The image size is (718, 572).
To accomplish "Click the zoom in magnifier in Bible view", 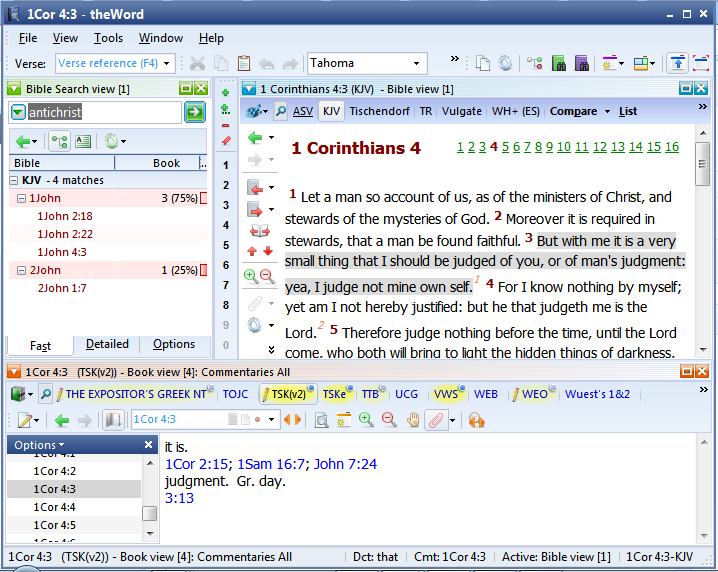I will 250,275.
